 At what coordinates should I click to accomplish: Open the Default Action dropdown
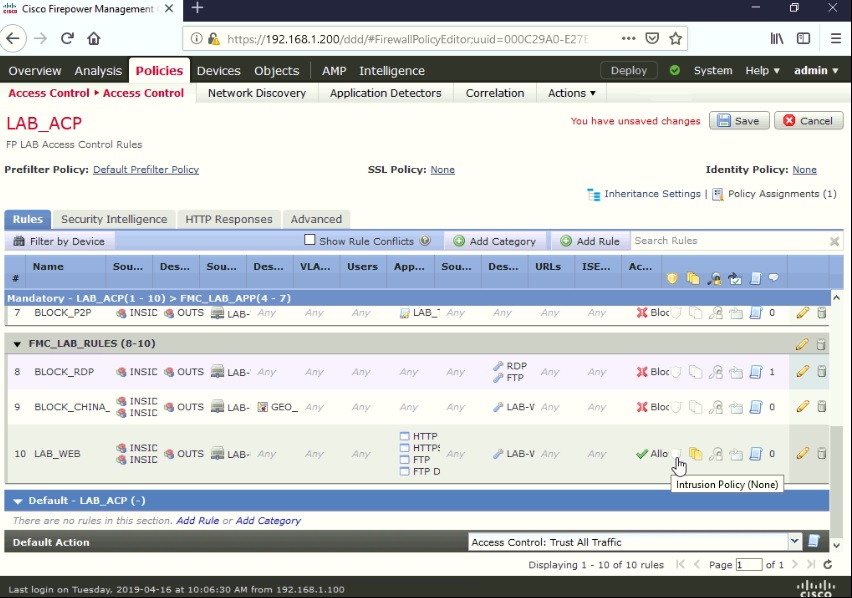click(794, 541)
